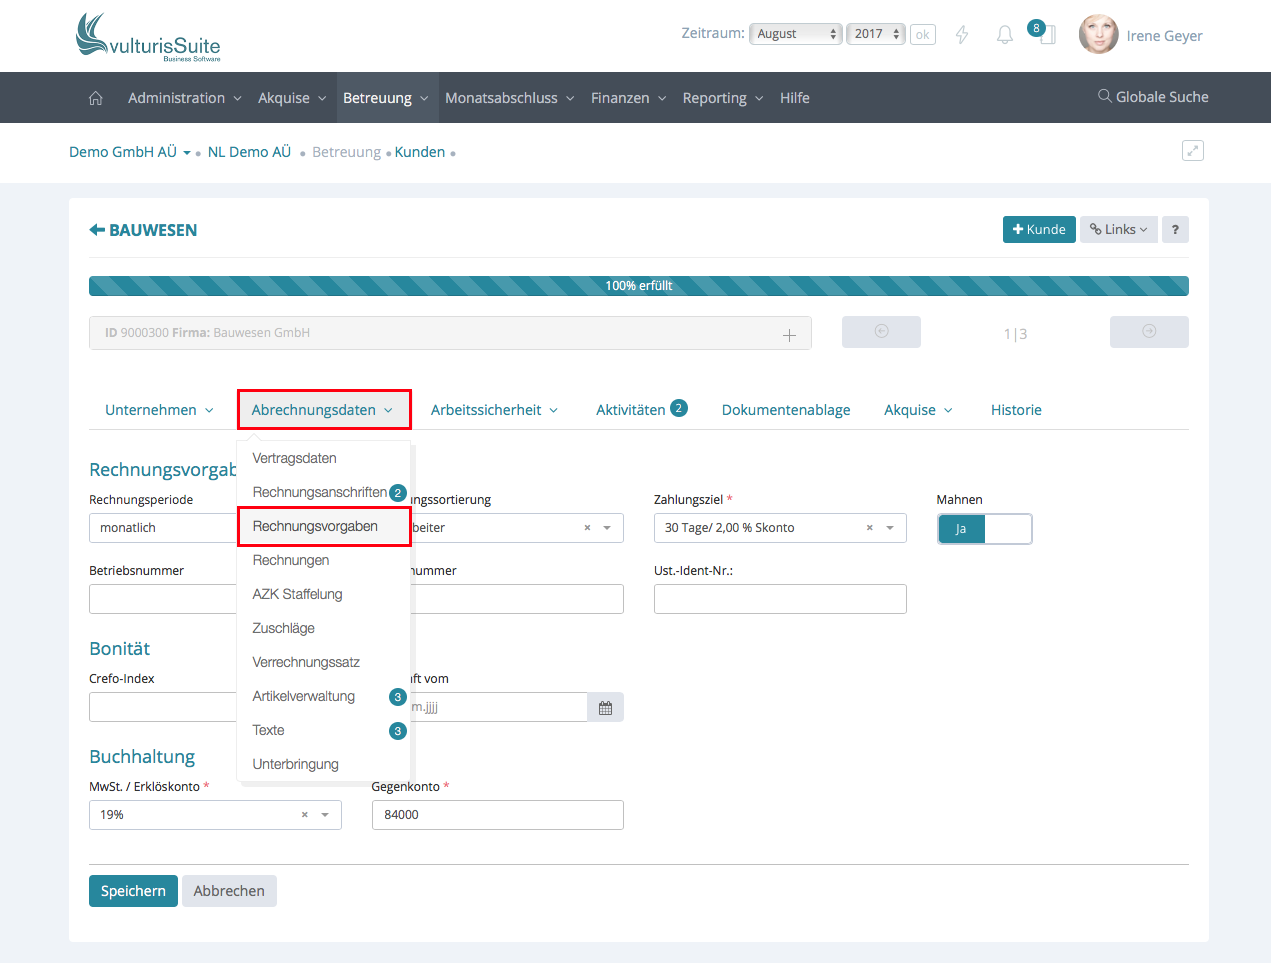Open the notifications bell
The image size is (1271, 963).
point(1004,35)
